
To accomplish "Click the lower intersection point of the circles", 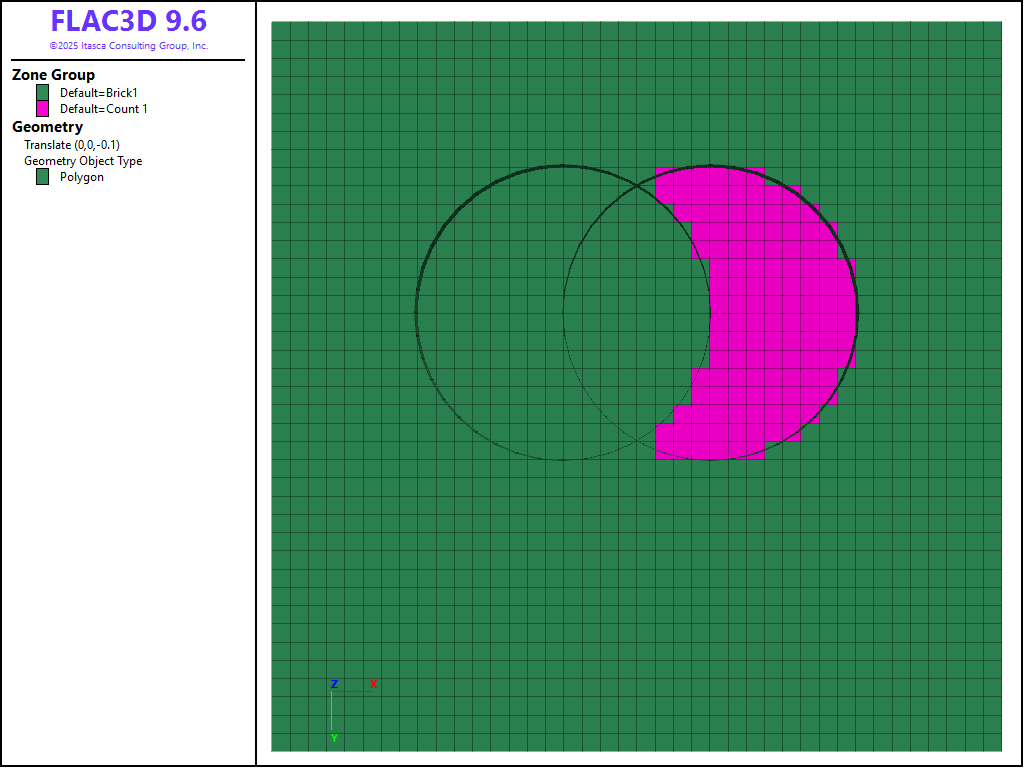I will (637, 440).
